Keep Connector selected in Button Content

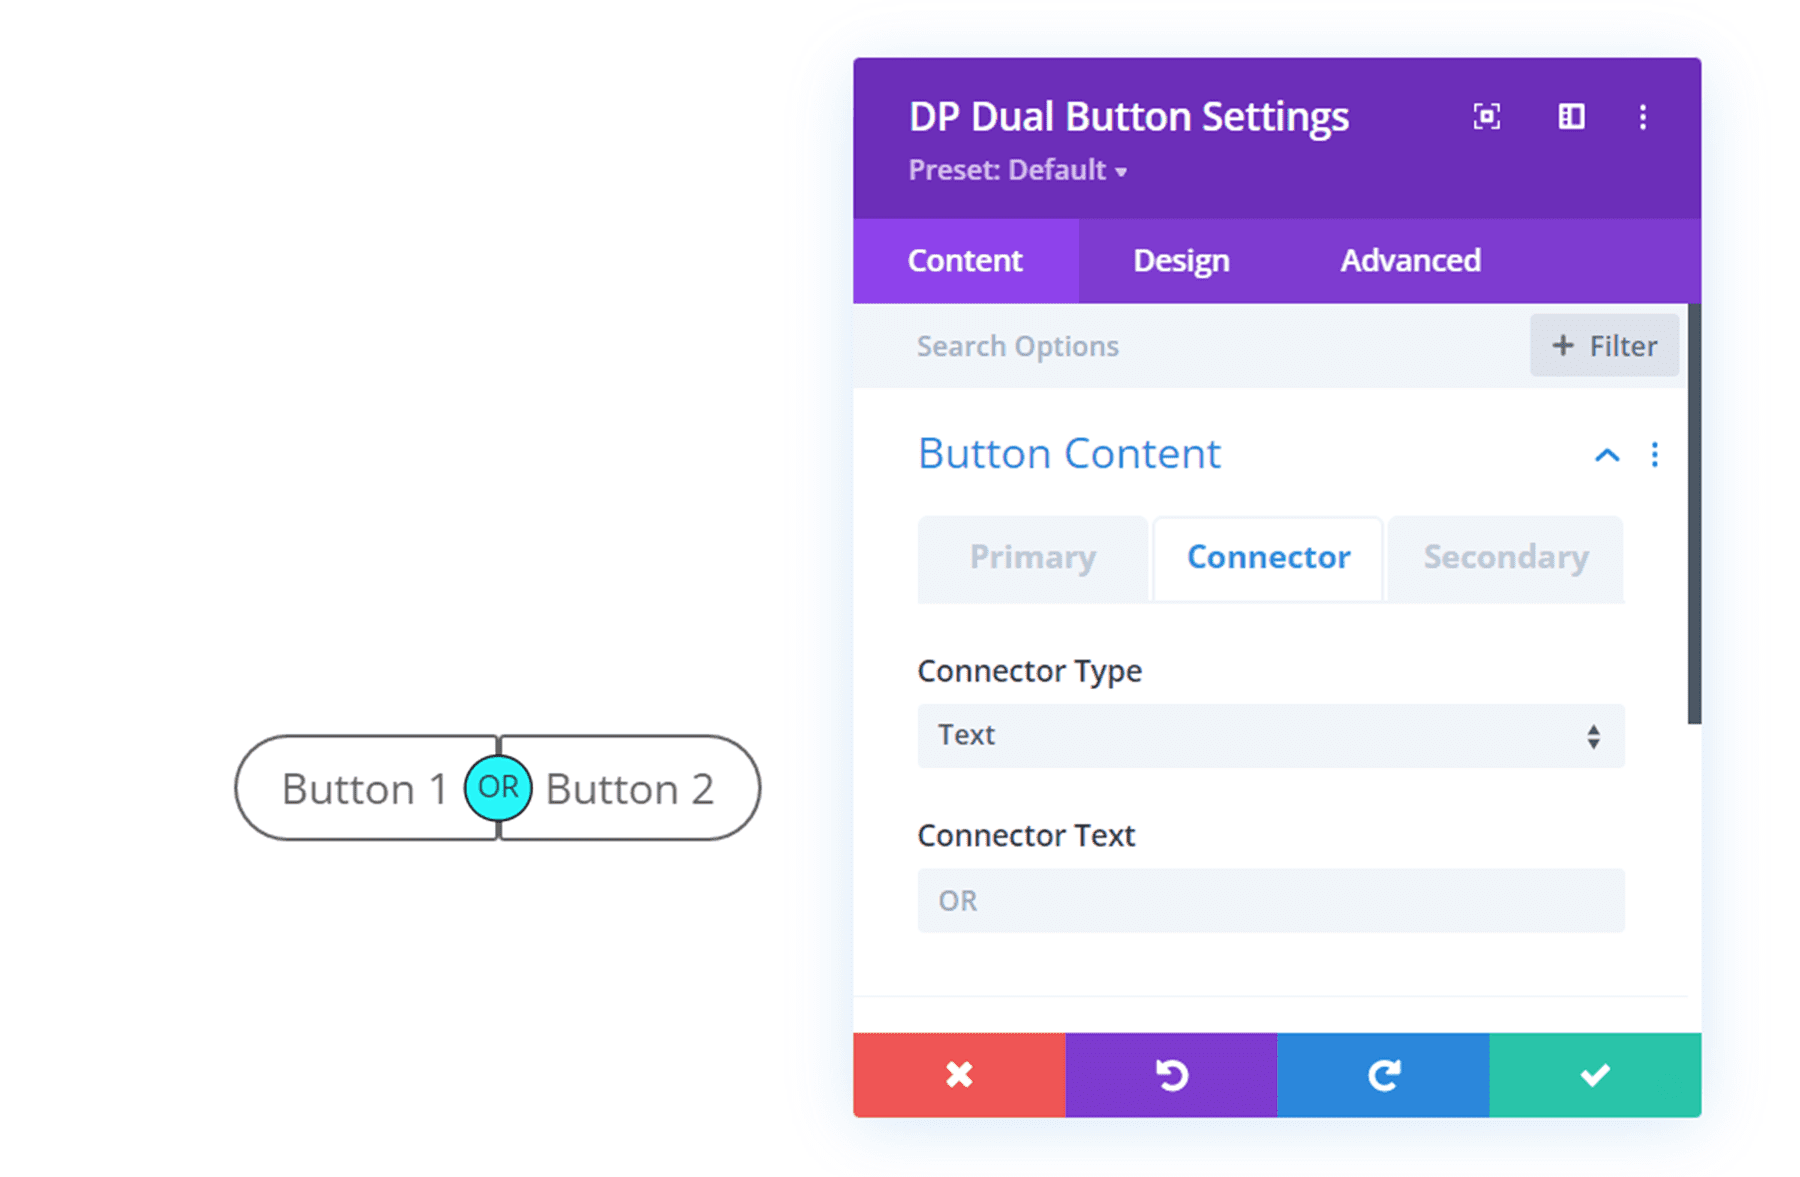tap(1267, 559)
